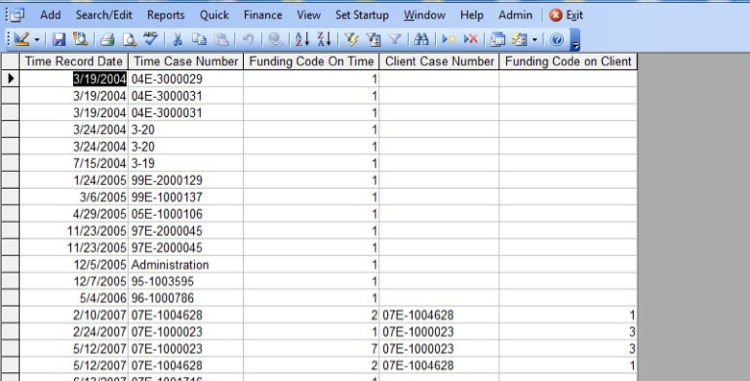Viewport: 750px width, 381px height.
Task: Open the View menu
Action: [x=309, y=15]
